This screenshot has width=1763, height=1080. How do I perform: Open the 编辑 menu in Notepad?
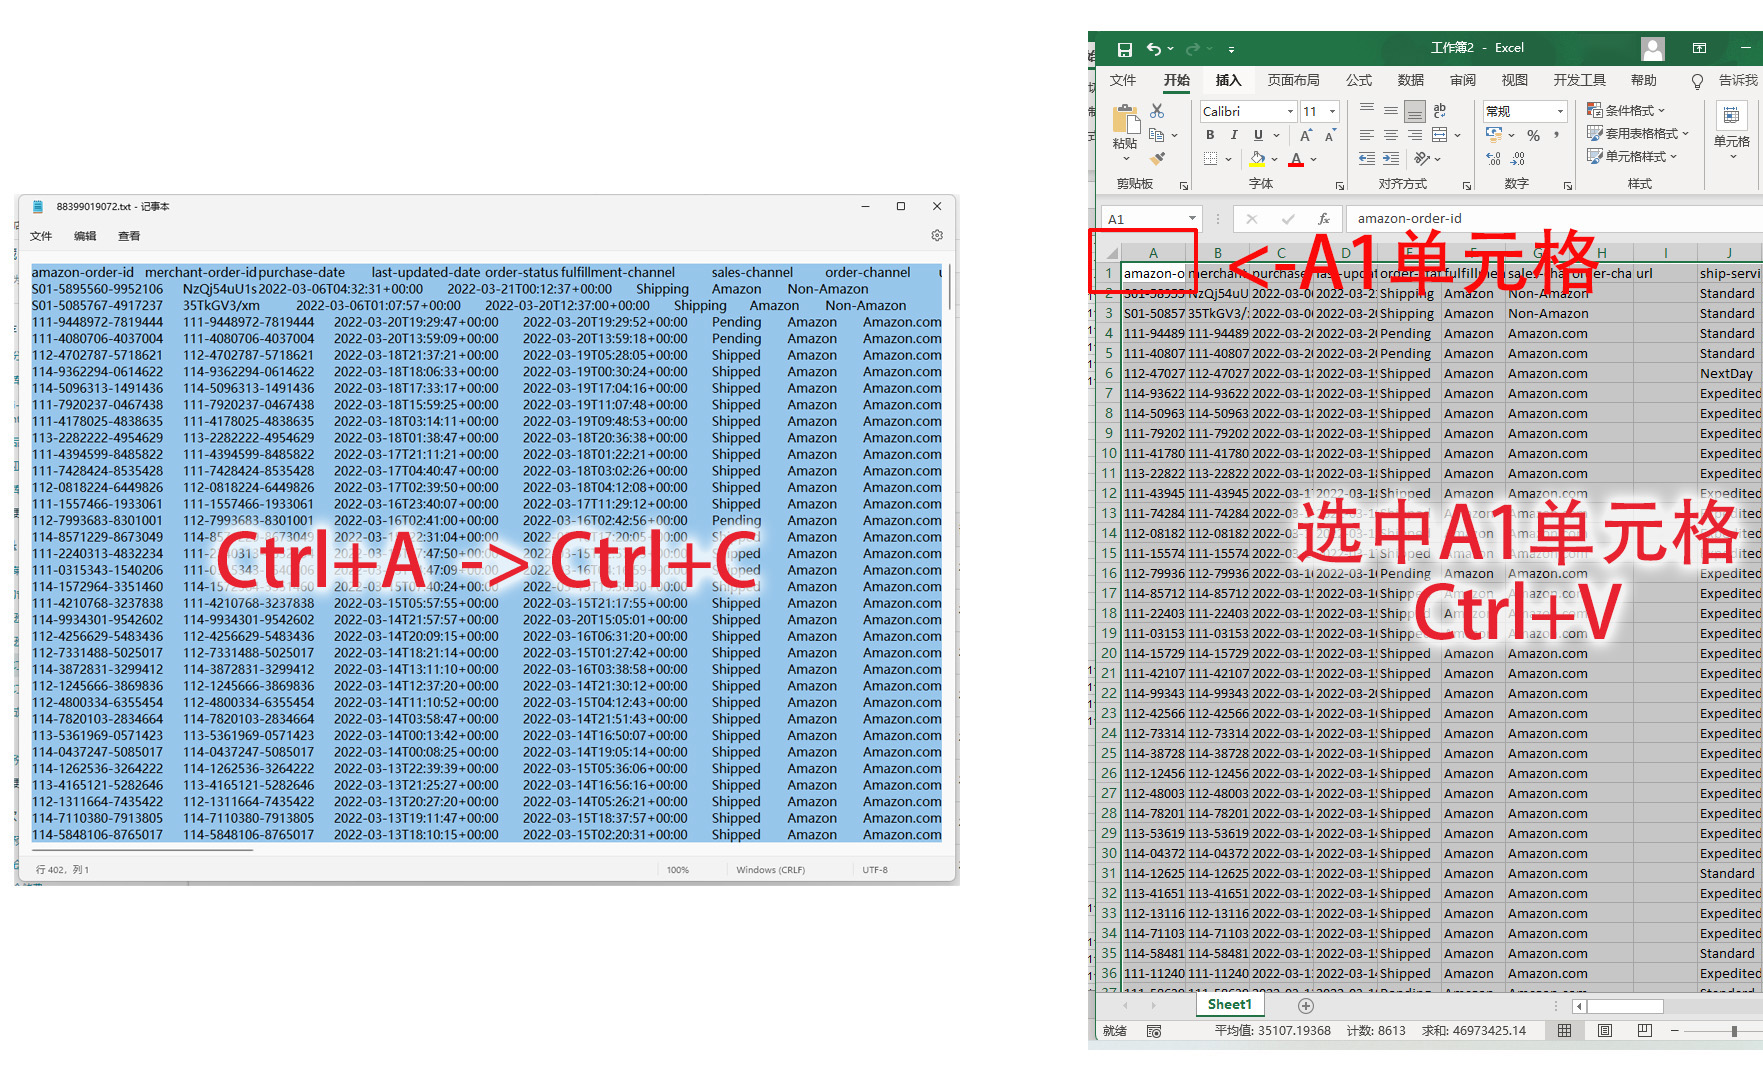(85, 237)
